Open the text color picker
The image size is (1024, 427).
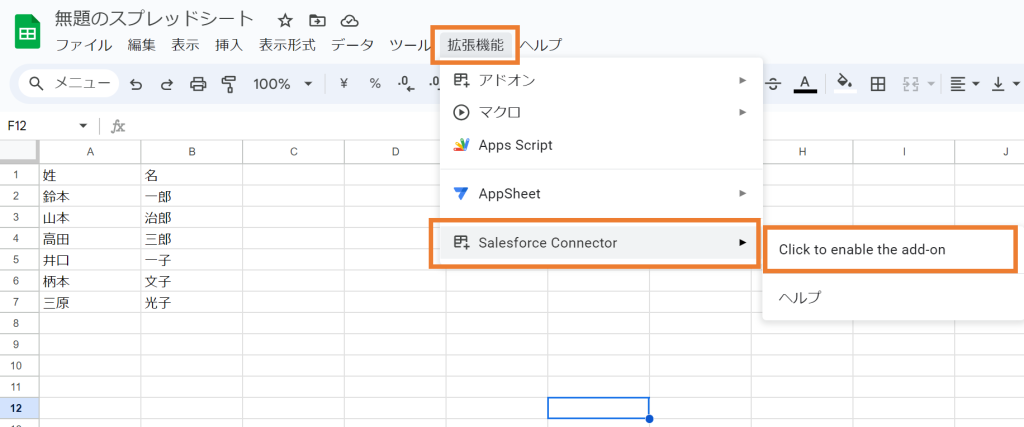[805, 84]
